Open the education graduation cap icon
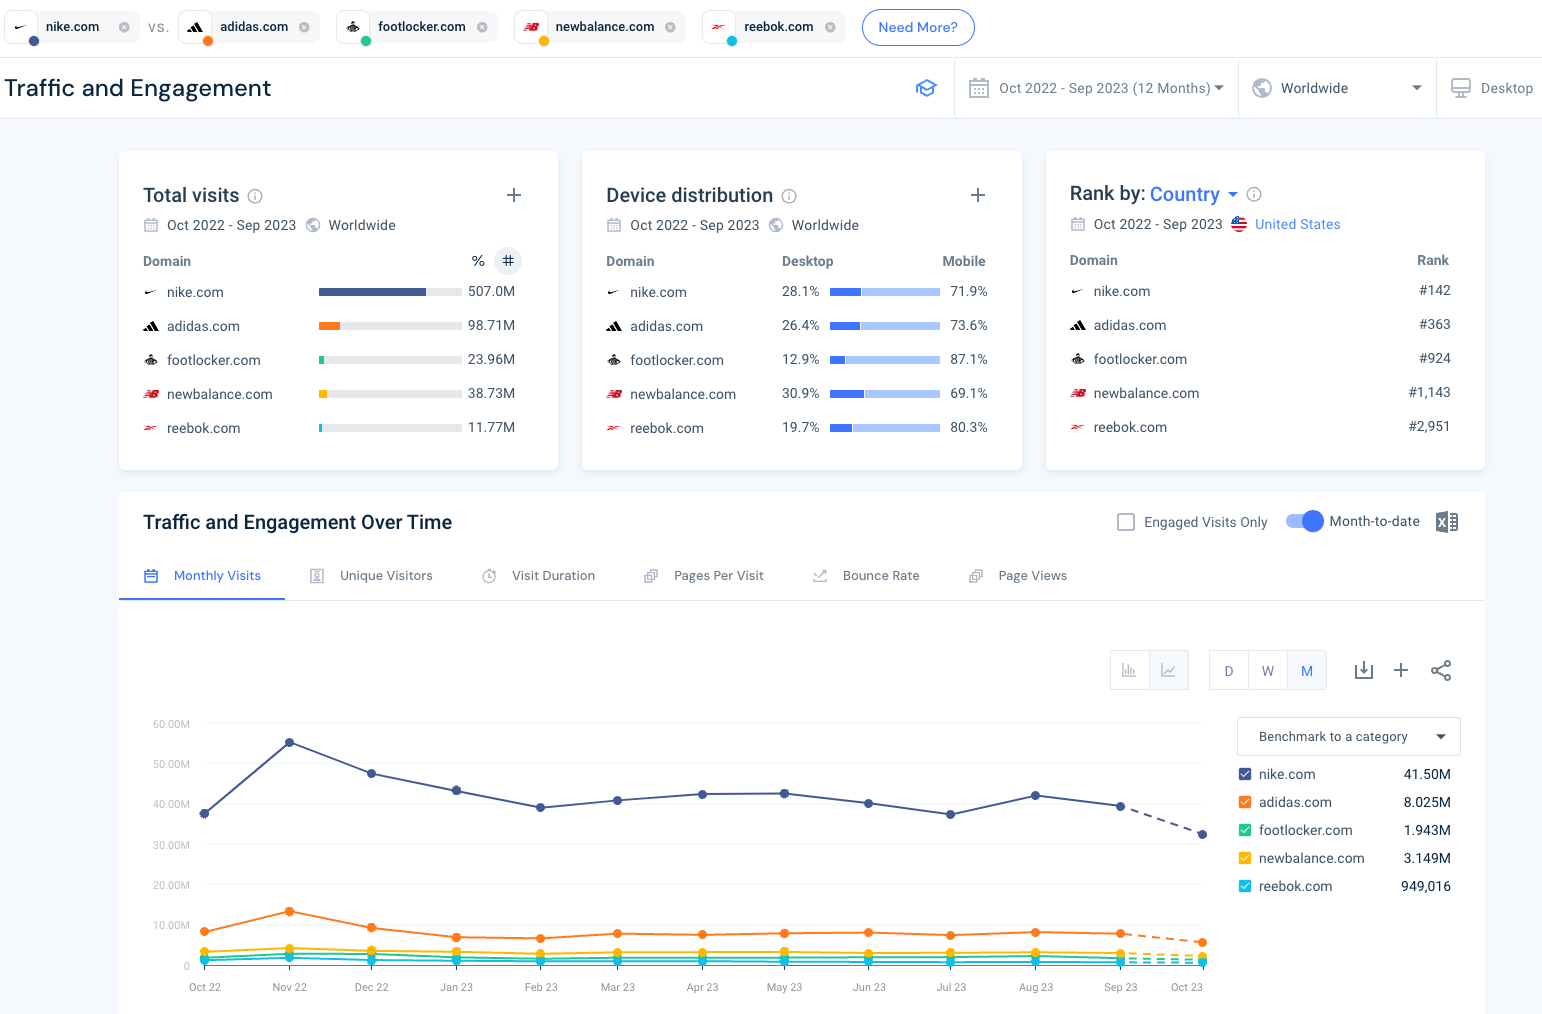1542x1014 pixels. [926, 88]
